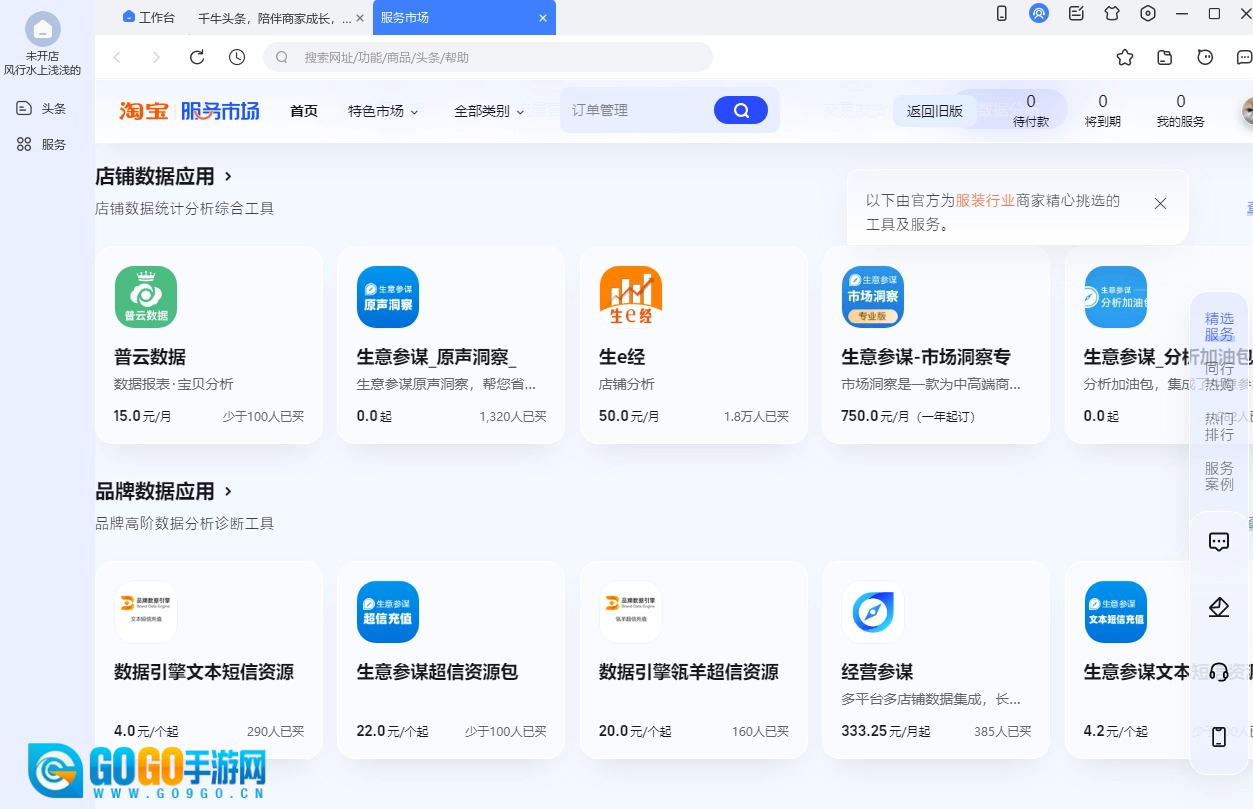This screenshot has width=1253, height=809.
Task: Expand the 店铺数据应用 section arrow
Action: (x=229, y=176)
